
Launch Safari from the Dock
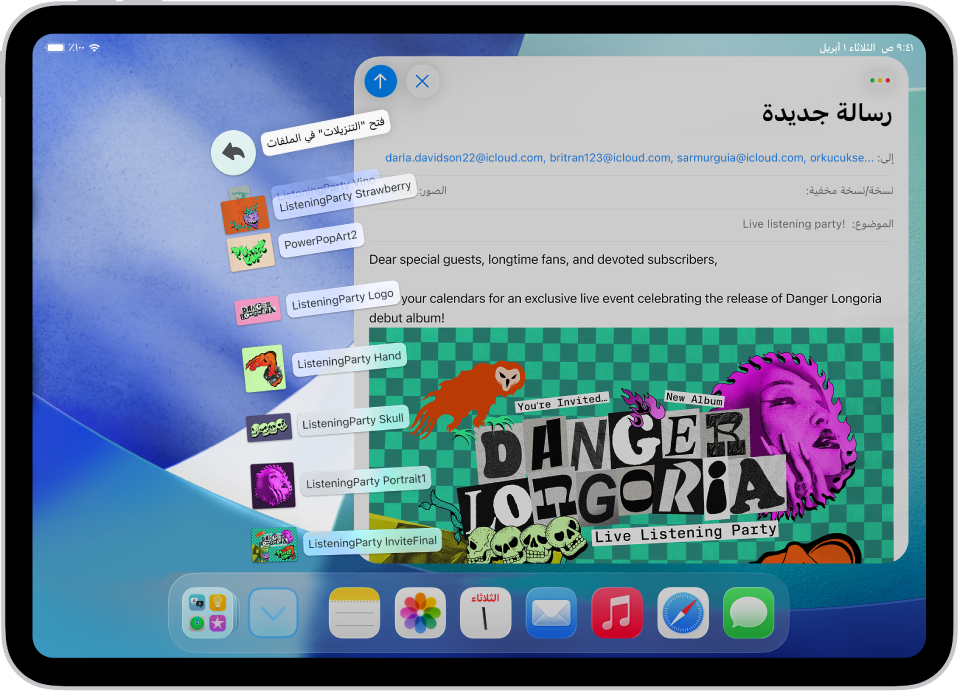682,610
